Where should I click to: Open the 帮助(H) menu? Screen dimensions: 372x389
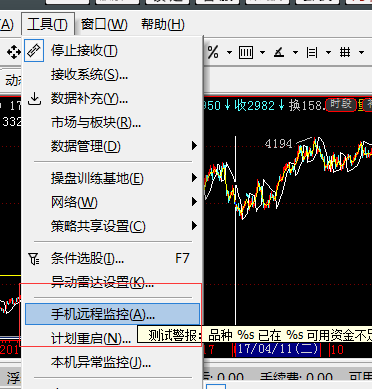coord(163,24)
